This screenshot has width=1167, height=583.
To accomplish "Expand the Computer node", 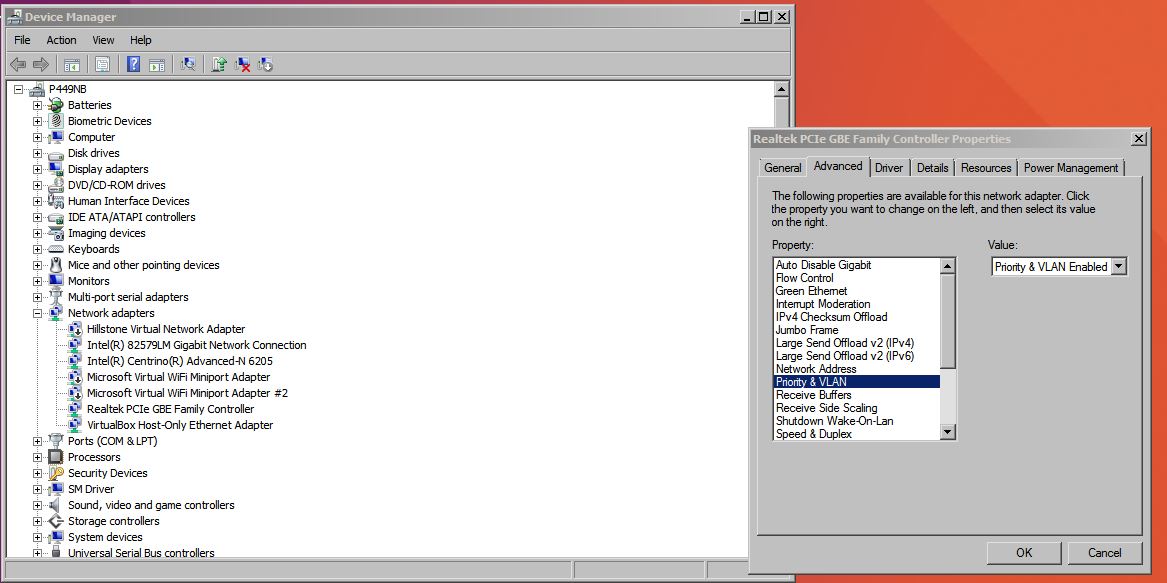I will pyautogui.click(x=37, y=137).
